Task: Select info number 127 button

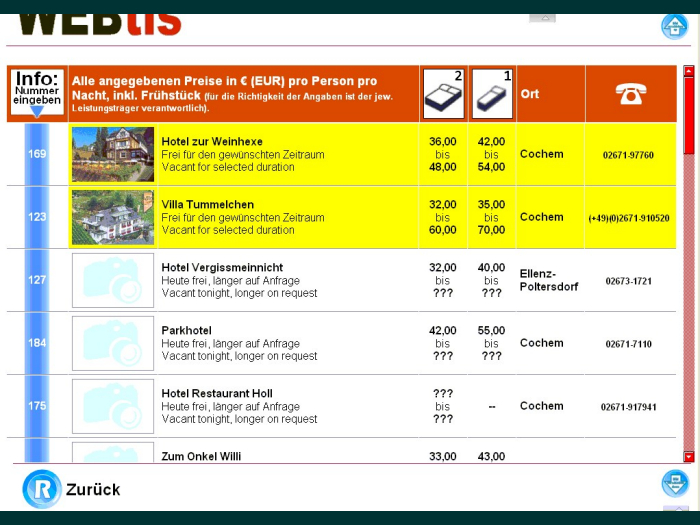Action: 37,280
